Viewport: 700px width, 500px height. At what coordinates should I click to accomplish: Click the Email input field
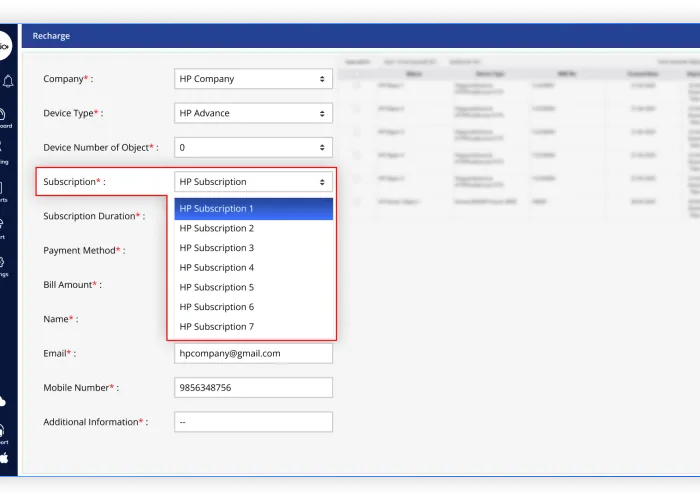(x=253, y=353)
